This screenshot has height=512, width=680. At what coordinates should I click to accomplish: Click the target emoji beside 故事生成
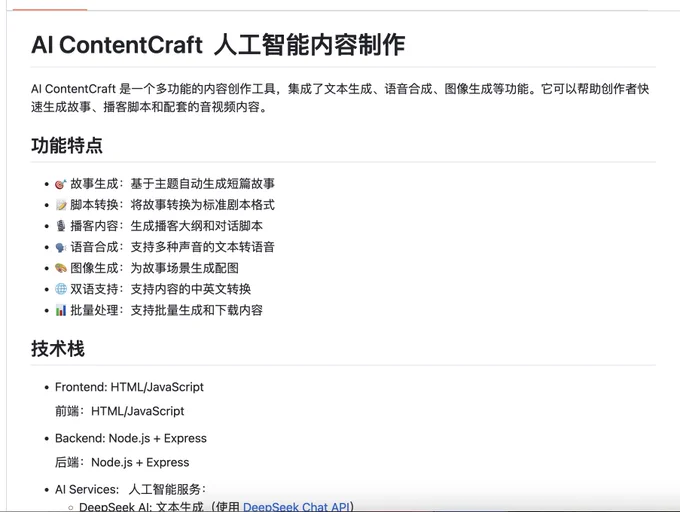tap(61, 184)
